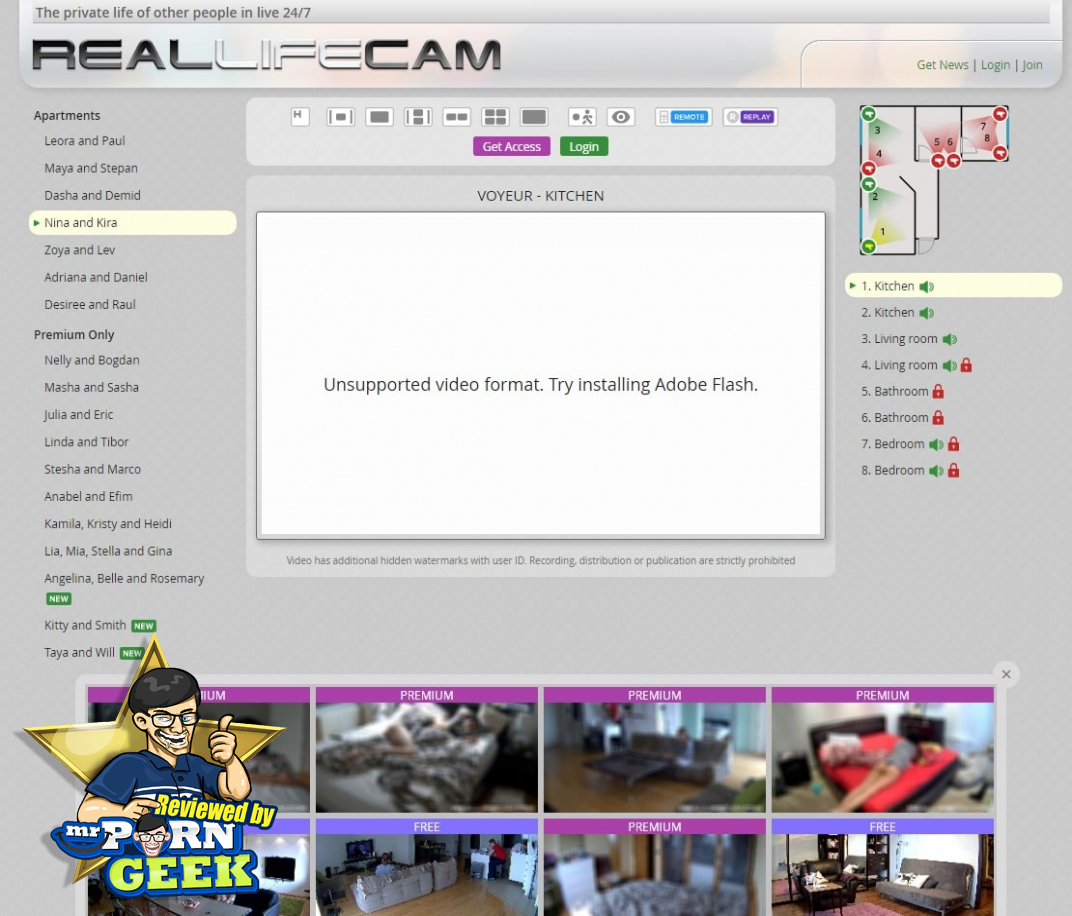Select camera 2 green marker on floor plan

click(868, 184)
